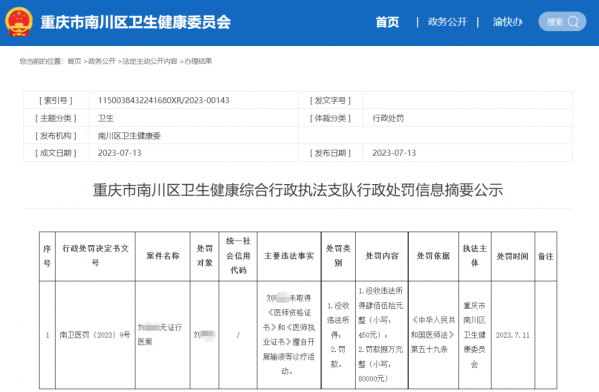
Task: Click the 成文日期 label
Action: [x=56, y=153]
